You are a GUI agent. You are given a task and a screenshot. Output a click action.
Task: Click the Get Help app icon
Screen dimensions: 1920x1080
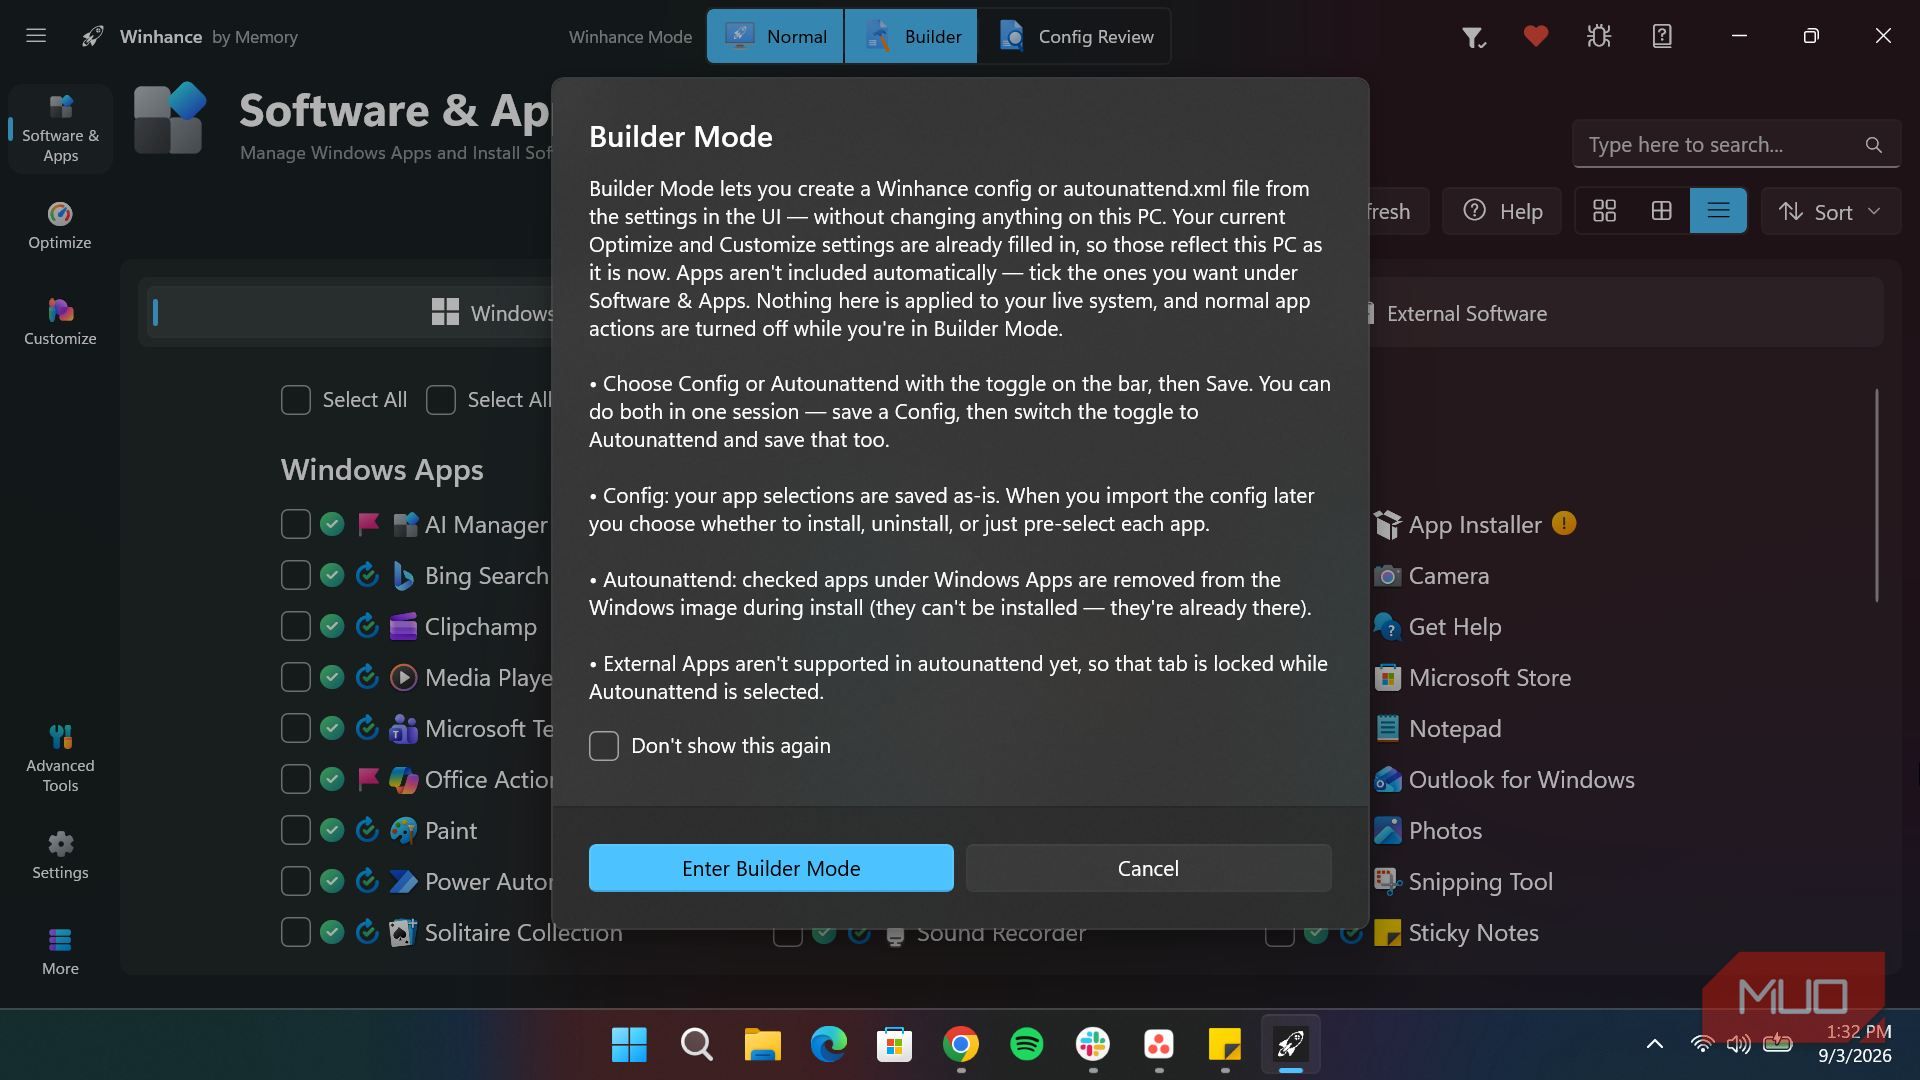(x=1387, y=627)
